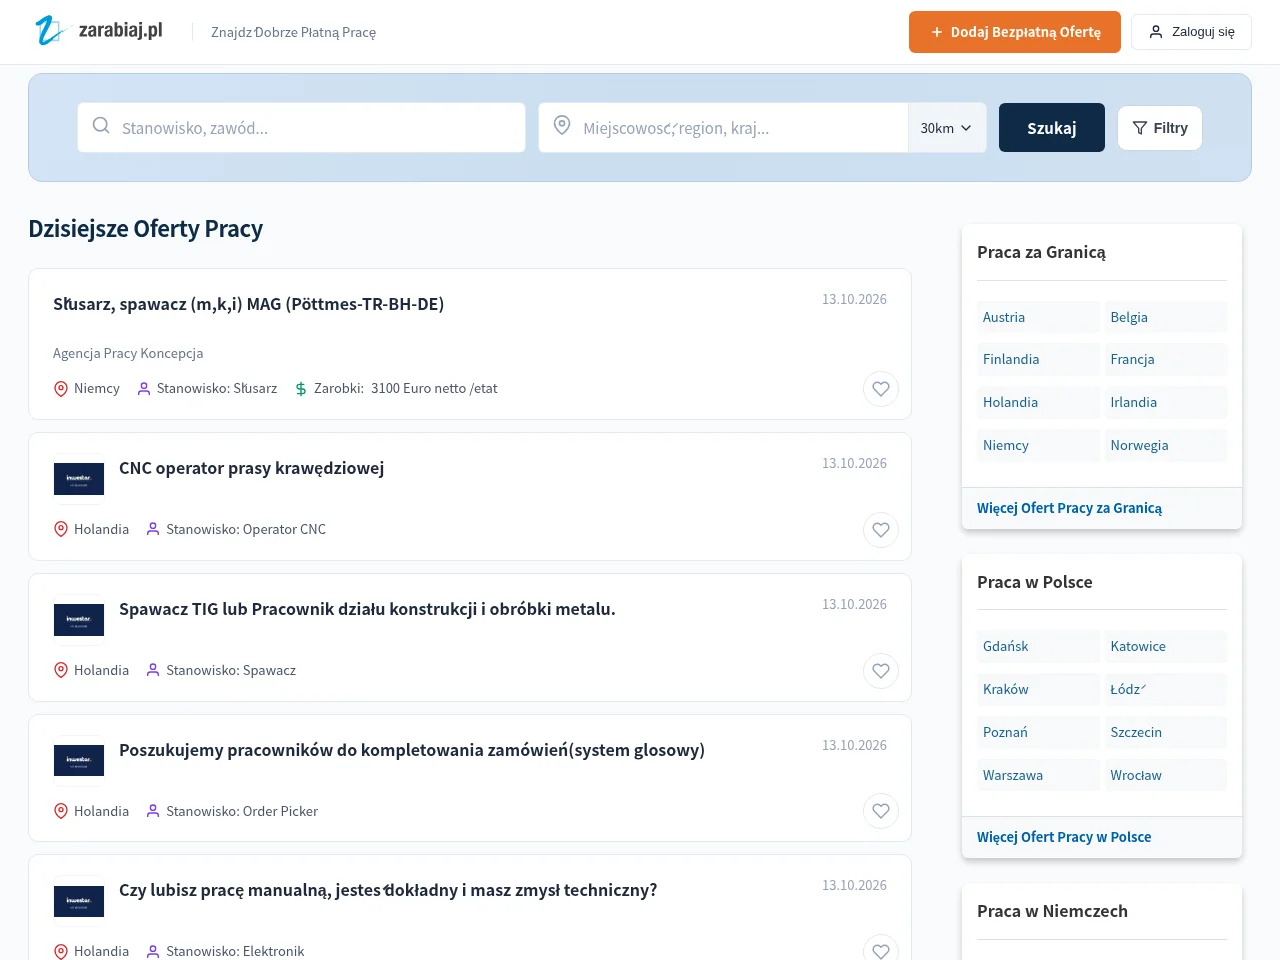Screen dimensions: 1280x960
Task: Select Wrocław city link
Action: pyautogui.click(x=1166, y=775)
